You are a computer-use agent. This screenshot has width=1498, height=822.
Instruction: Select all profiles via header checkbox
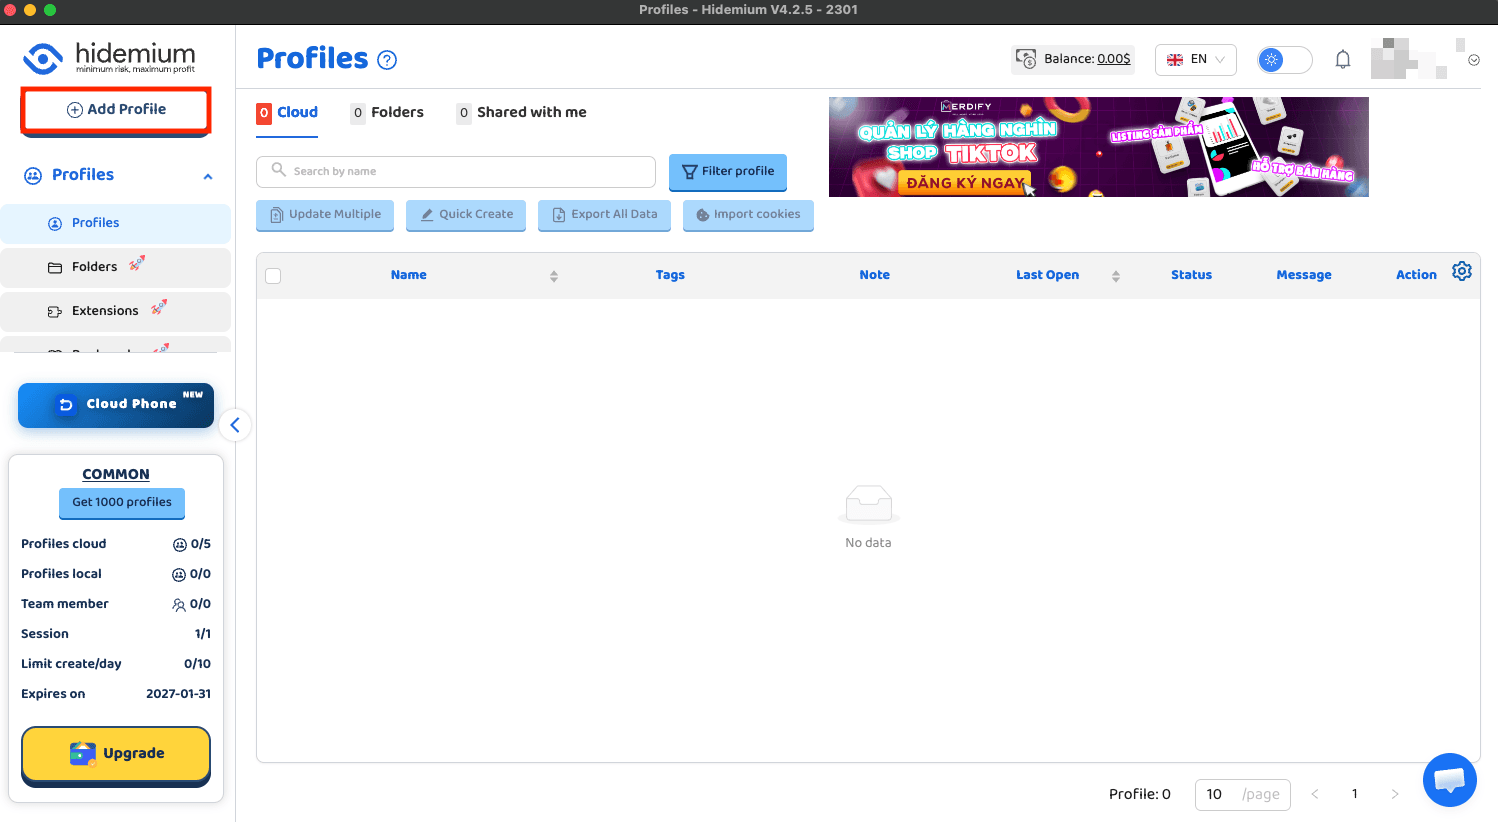[273, 275]
